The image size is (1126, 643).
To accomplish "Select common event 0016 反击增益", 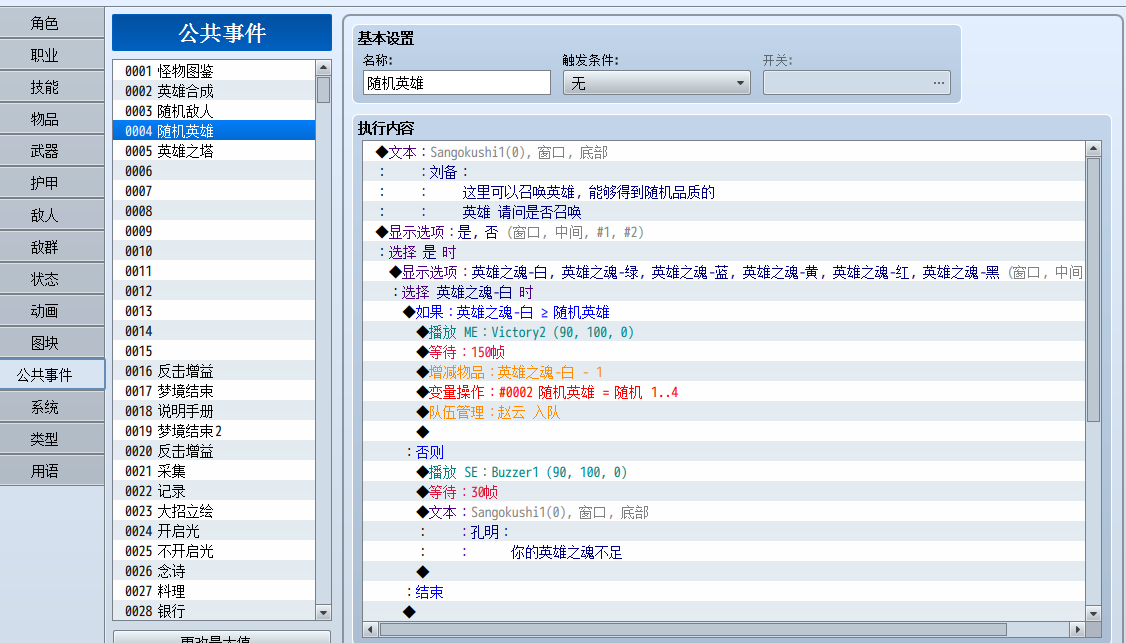I will [214, 371].
